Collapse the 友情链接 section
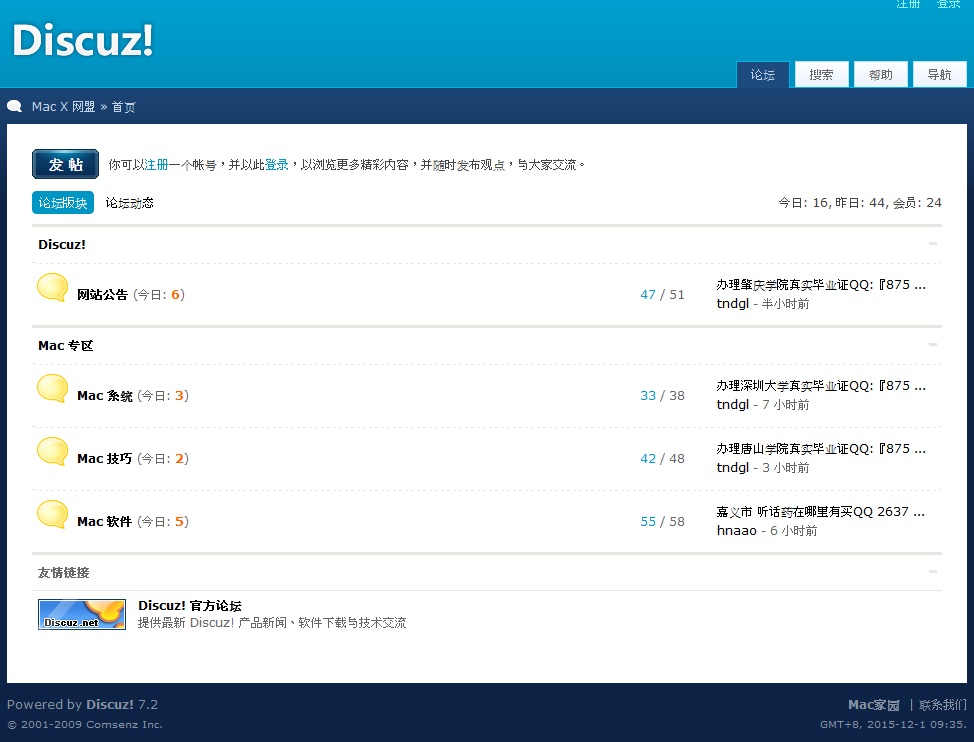The image size is (974, 742). click(932, 572)
